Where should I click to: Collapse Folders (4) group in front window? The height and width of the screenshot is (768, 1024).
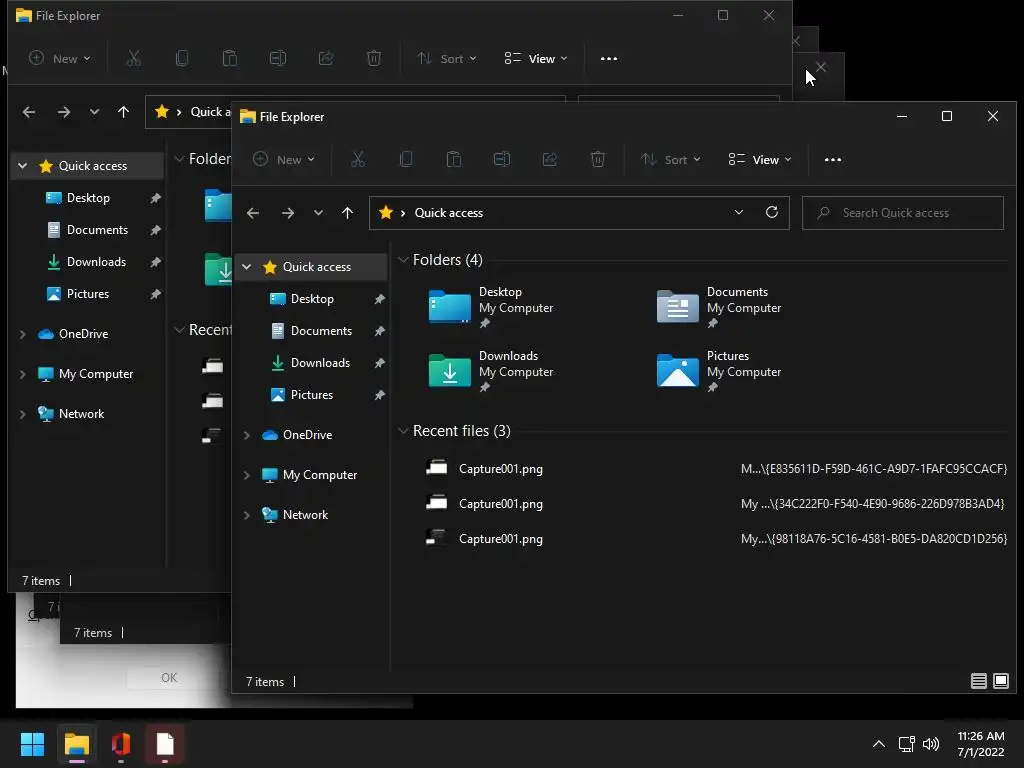(x=403, y=260)
